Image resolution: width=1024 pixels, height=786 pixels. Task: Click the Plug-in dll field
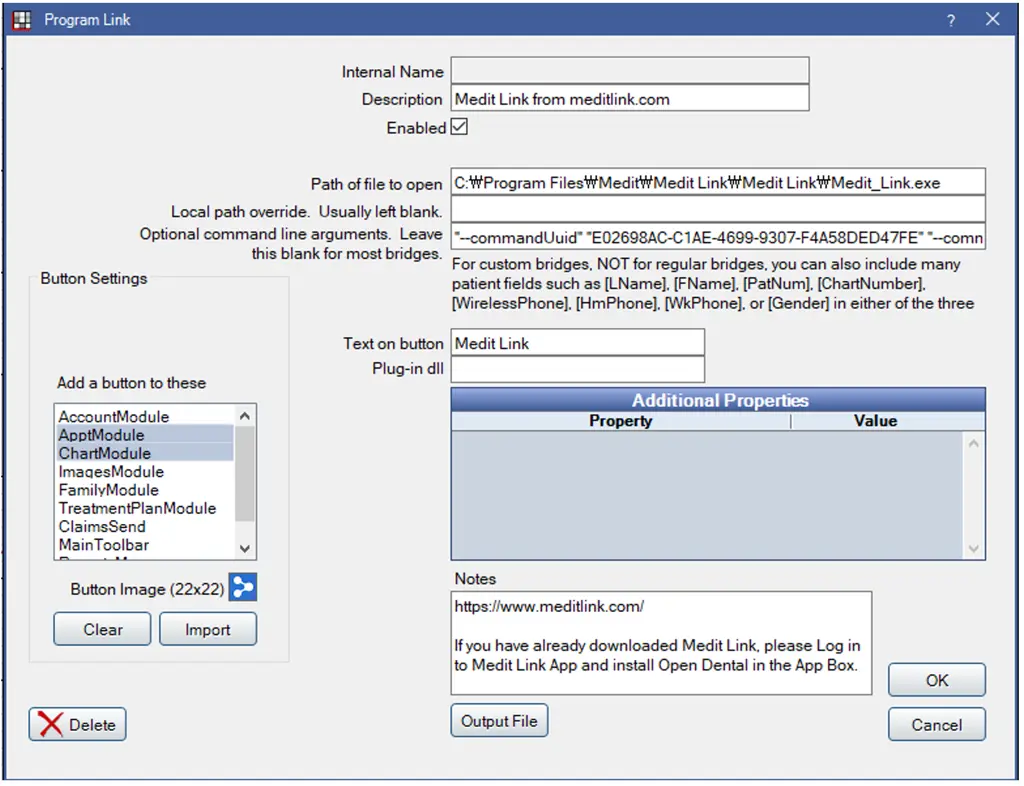577,369
